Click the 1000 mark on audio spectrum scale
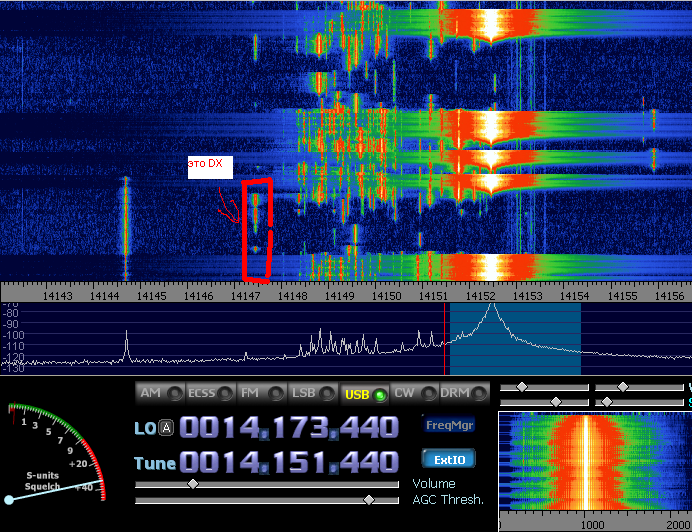 [x=592, y=523]
